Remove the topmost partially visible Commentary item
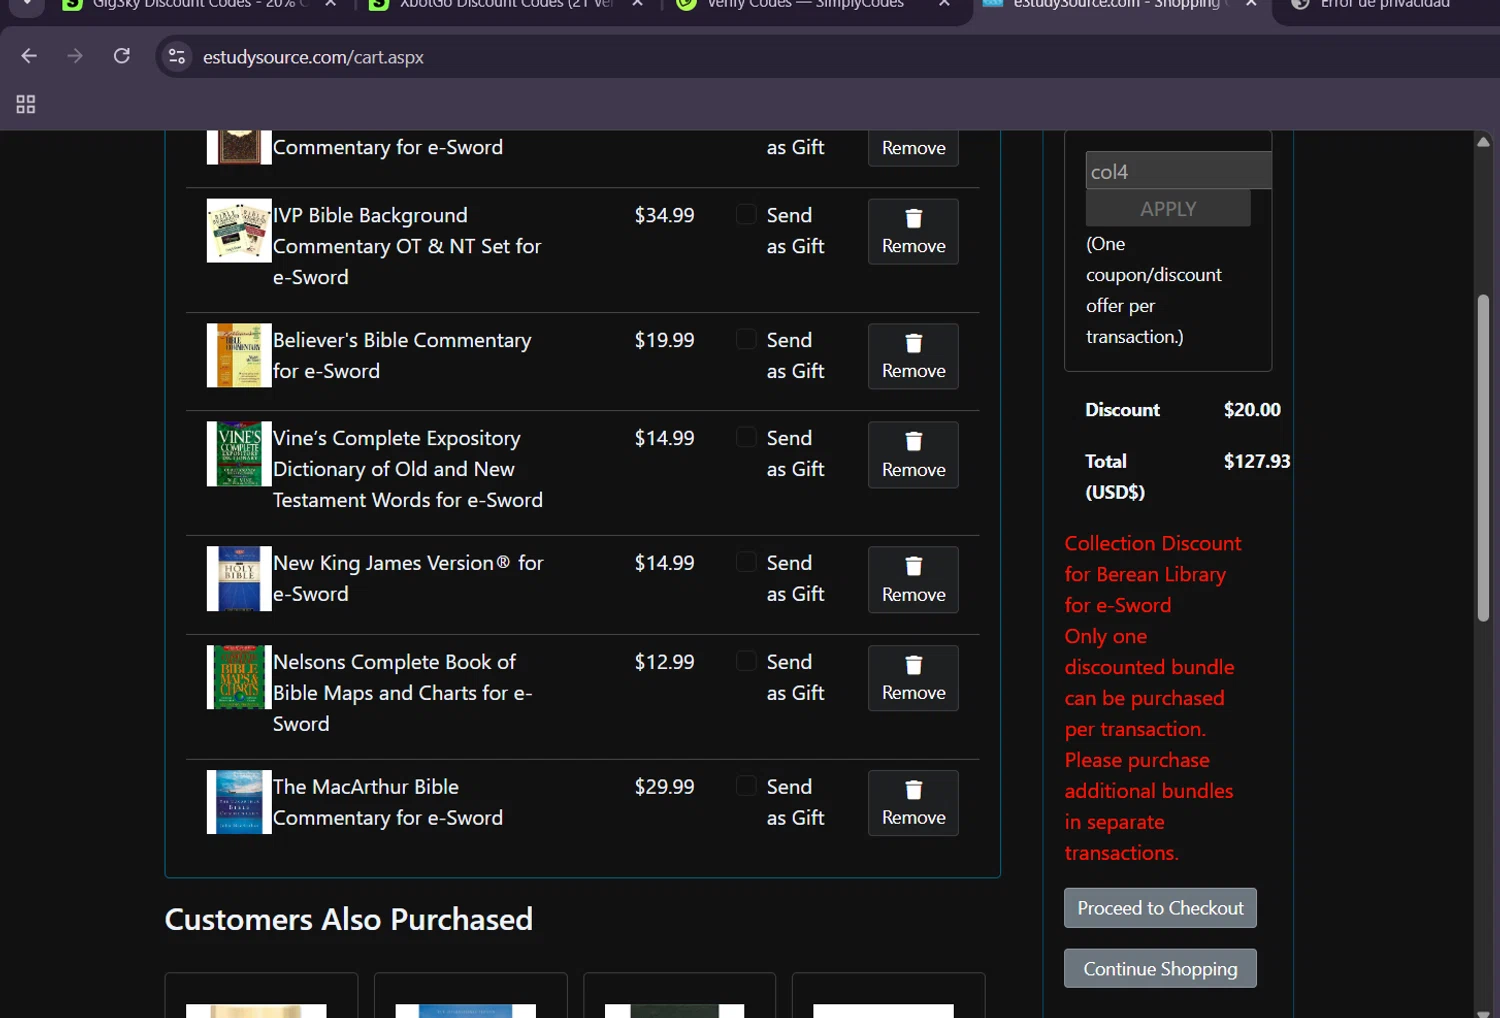1500x1018 pixels. [x=913, y=148]
